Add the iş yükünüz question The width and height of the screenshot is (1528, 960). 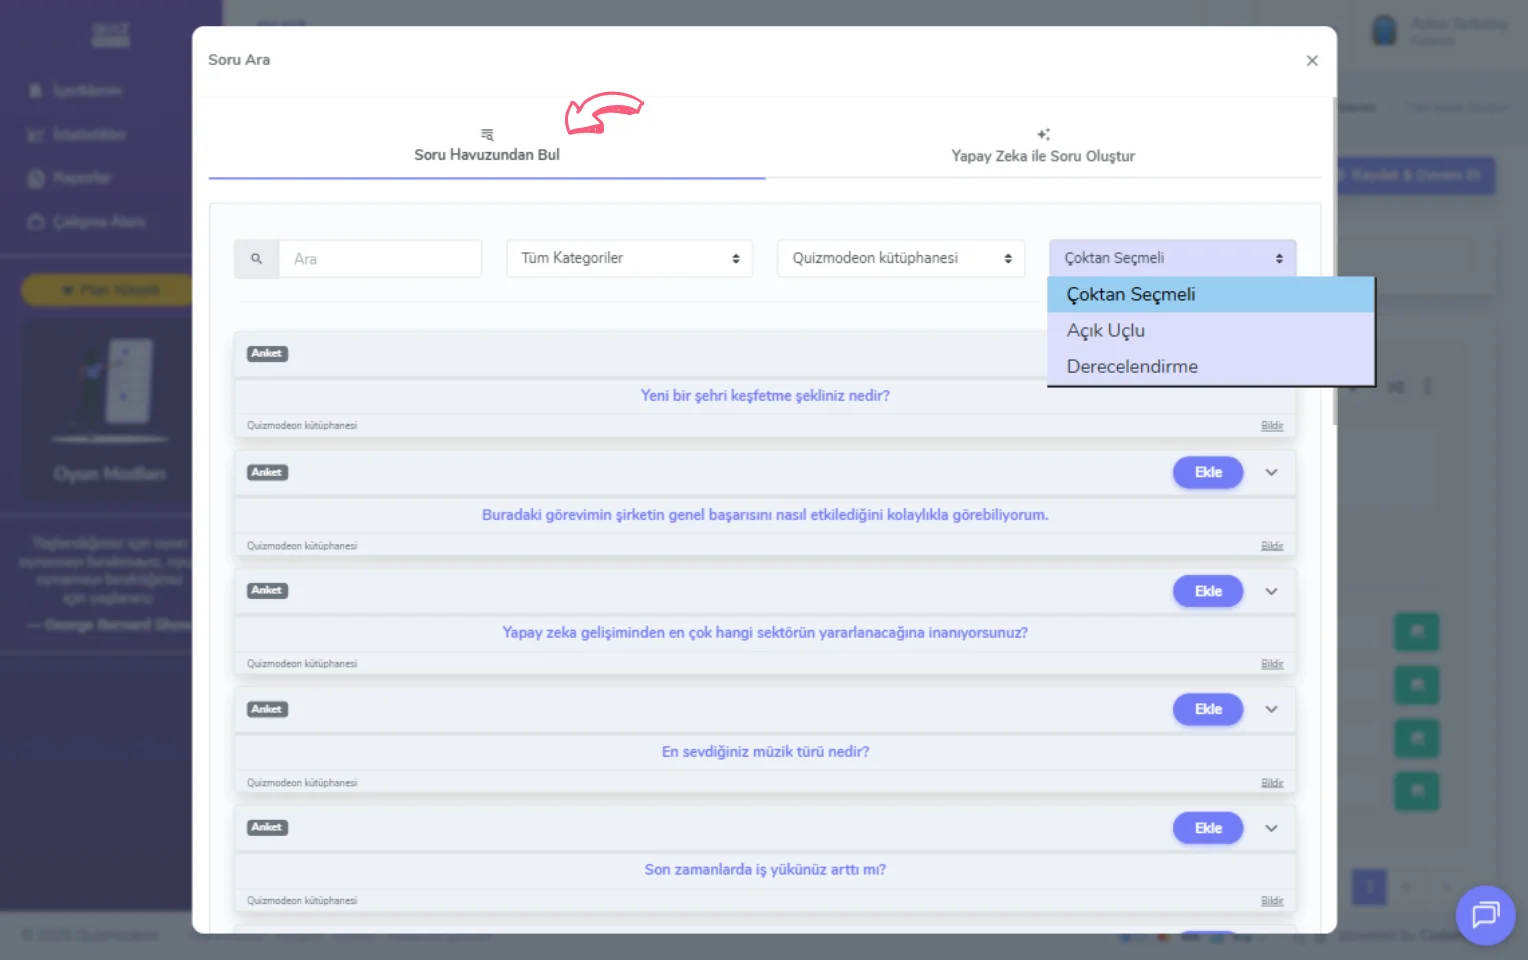1207,829
